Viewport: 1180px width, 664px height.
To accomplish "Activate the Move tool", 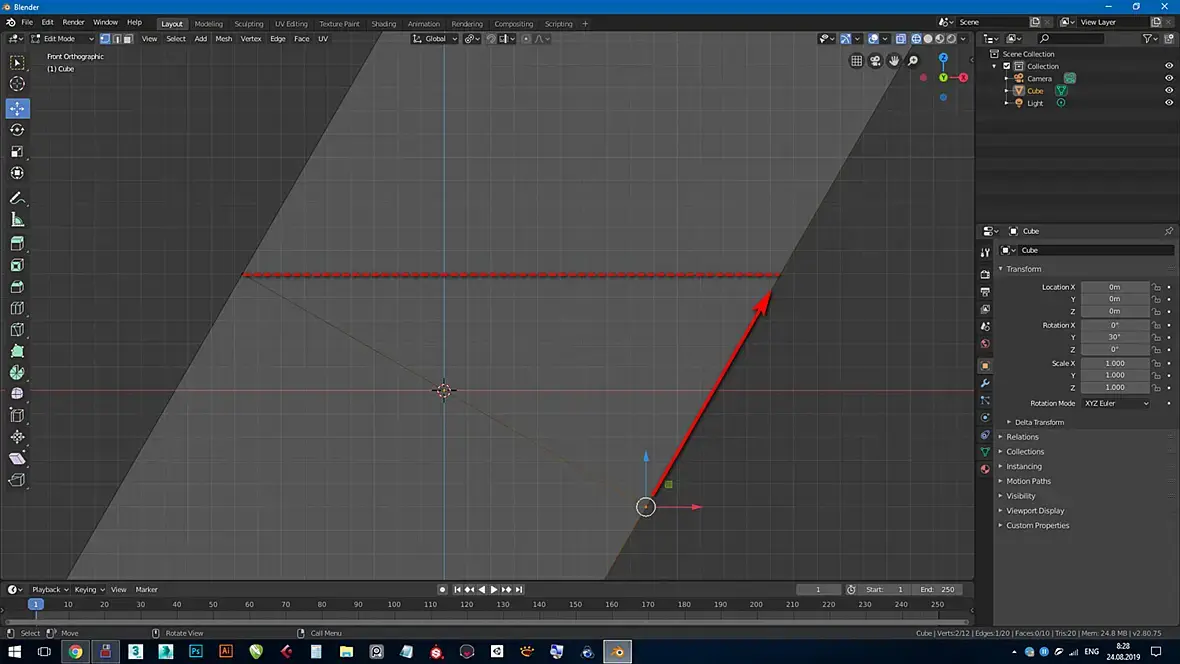I will pos(17,108).
